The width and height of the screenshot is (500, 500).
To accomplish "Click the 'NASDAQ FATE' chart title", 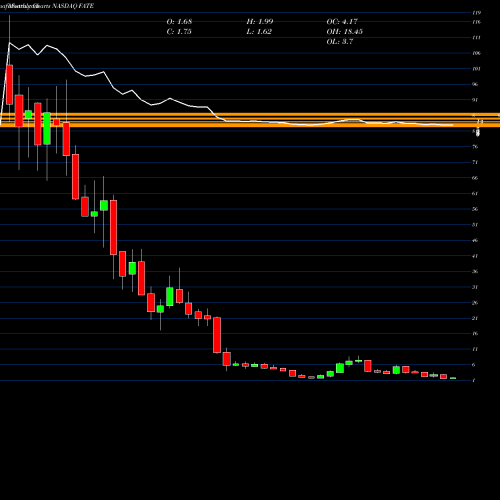I will pyautogui.click(x=73, y=6).
